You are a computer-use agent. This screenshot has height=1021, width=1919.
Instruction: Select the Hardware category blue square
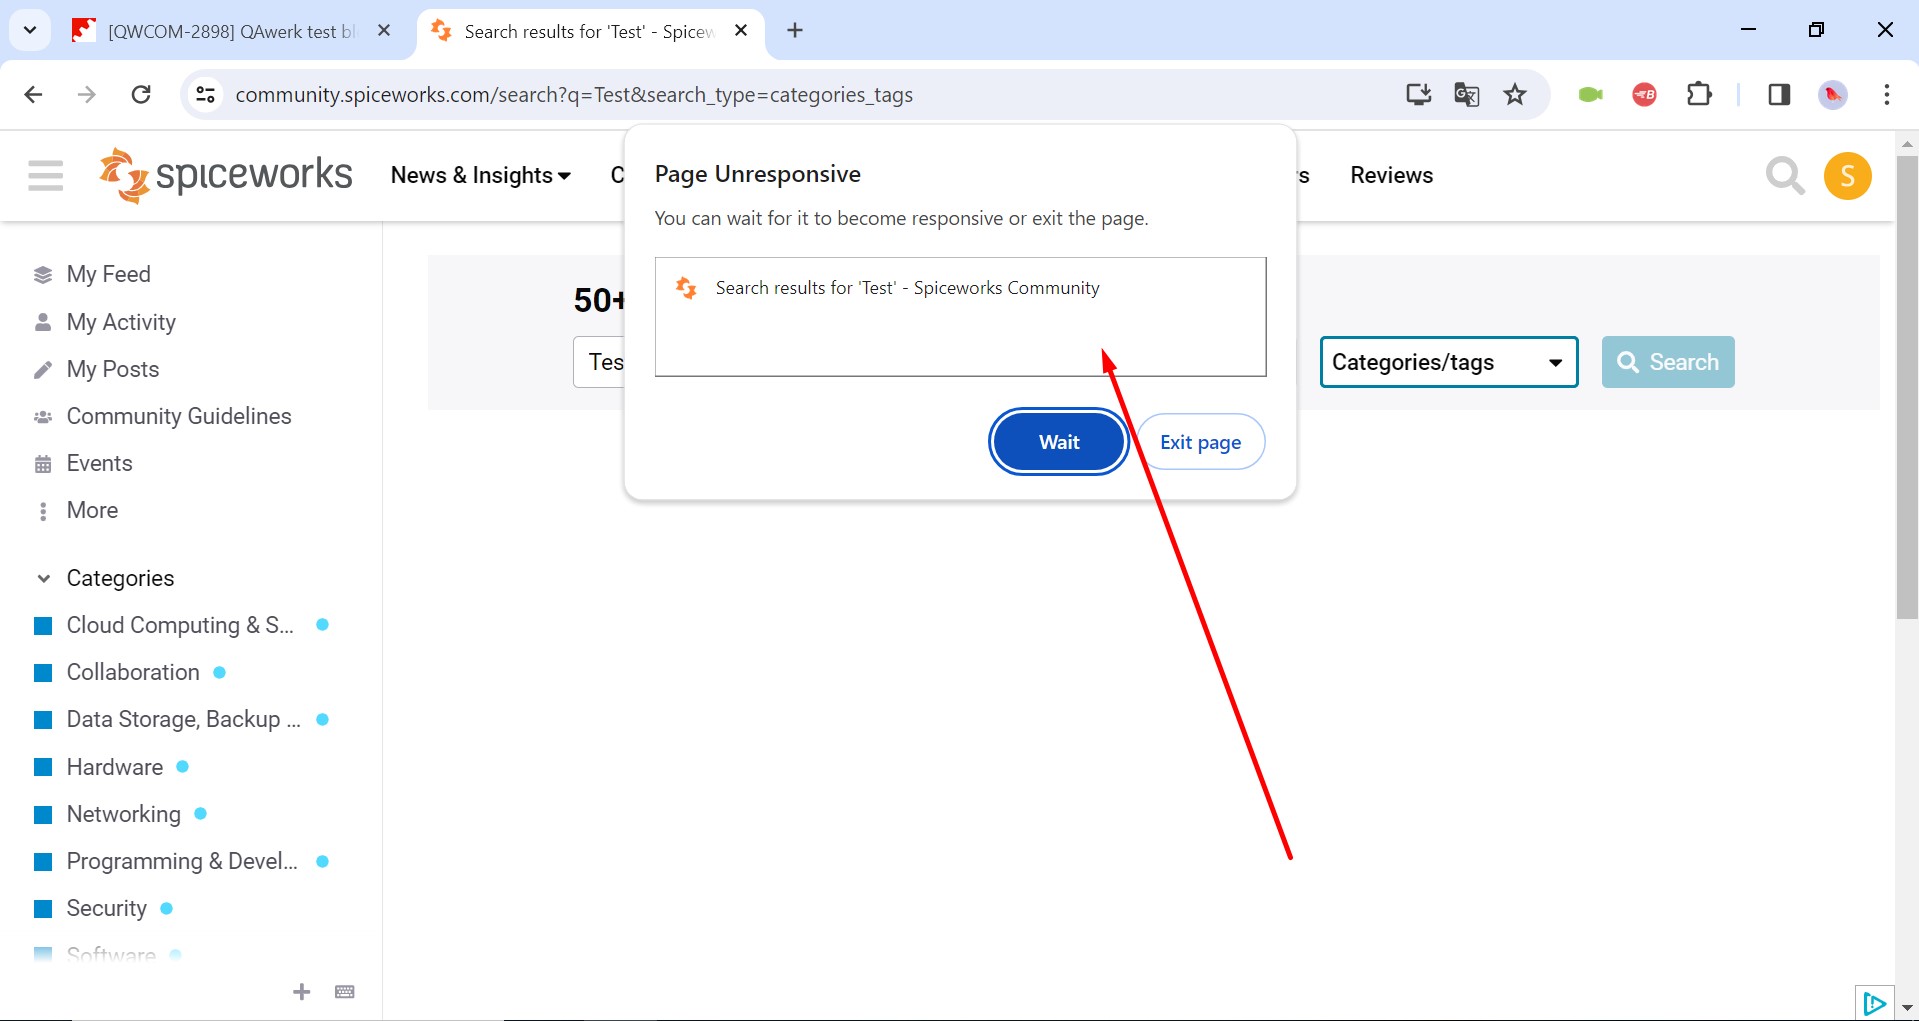coord(43,767)
